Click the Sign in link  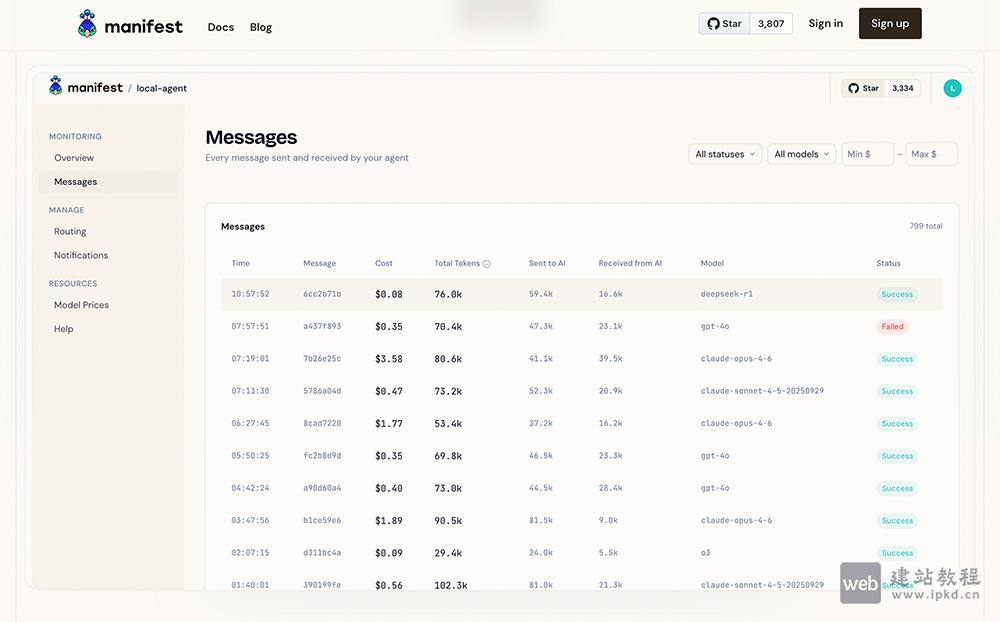(825, 24)
